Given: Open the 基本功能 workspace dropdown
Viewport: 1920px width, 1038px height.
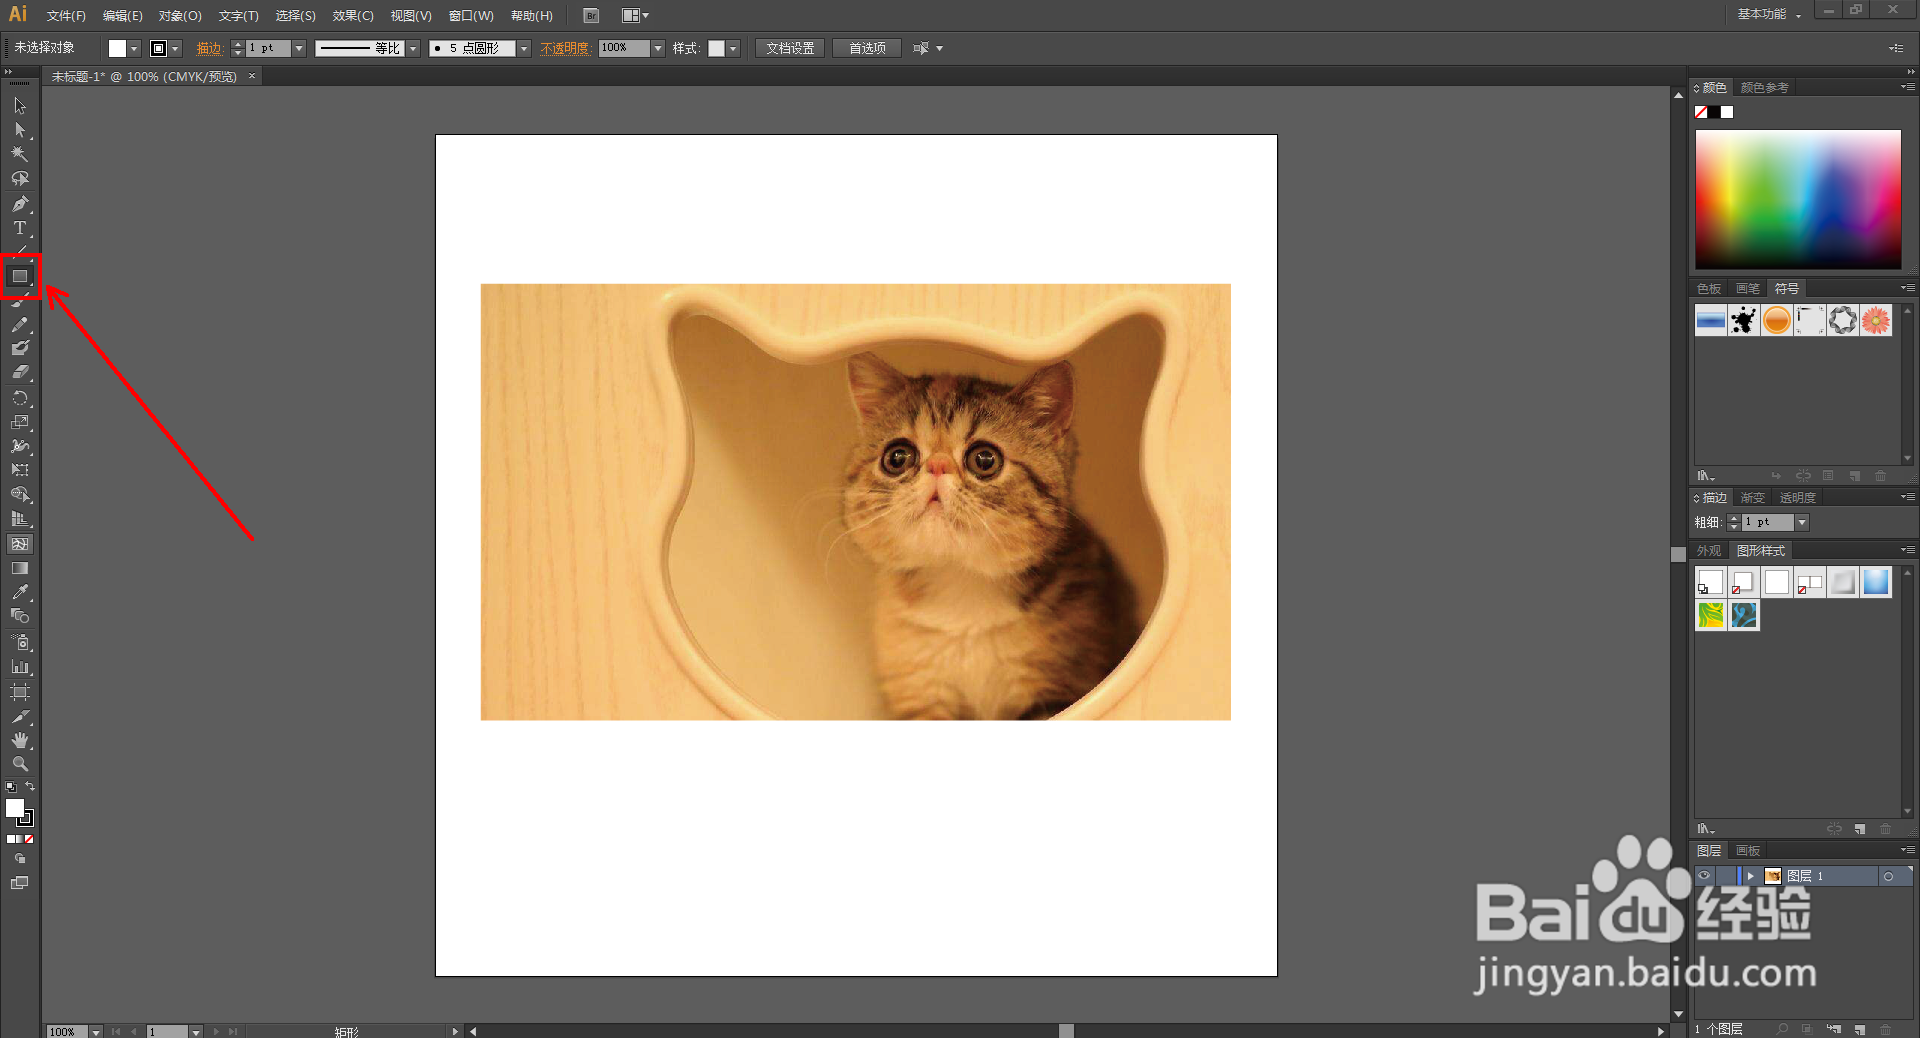Looking at the screenshot, I should tap(1769, 14).
